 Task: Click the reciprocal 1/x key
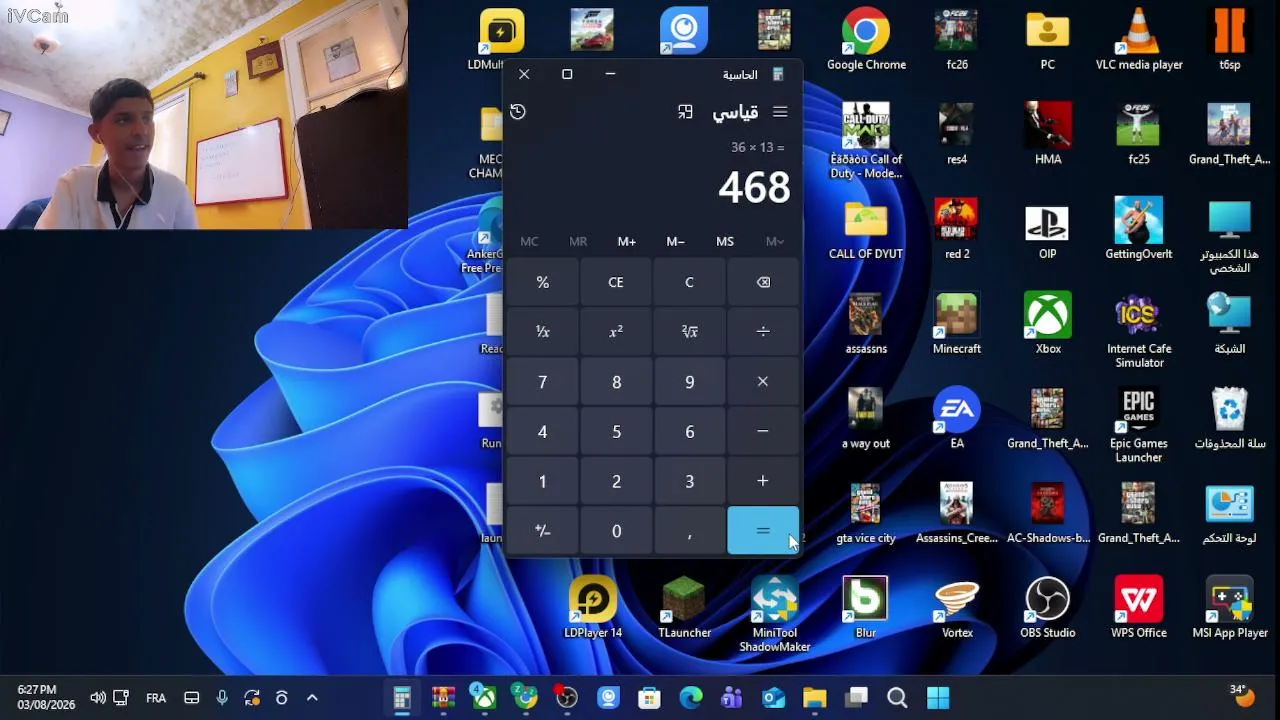(x=543, y=332)
